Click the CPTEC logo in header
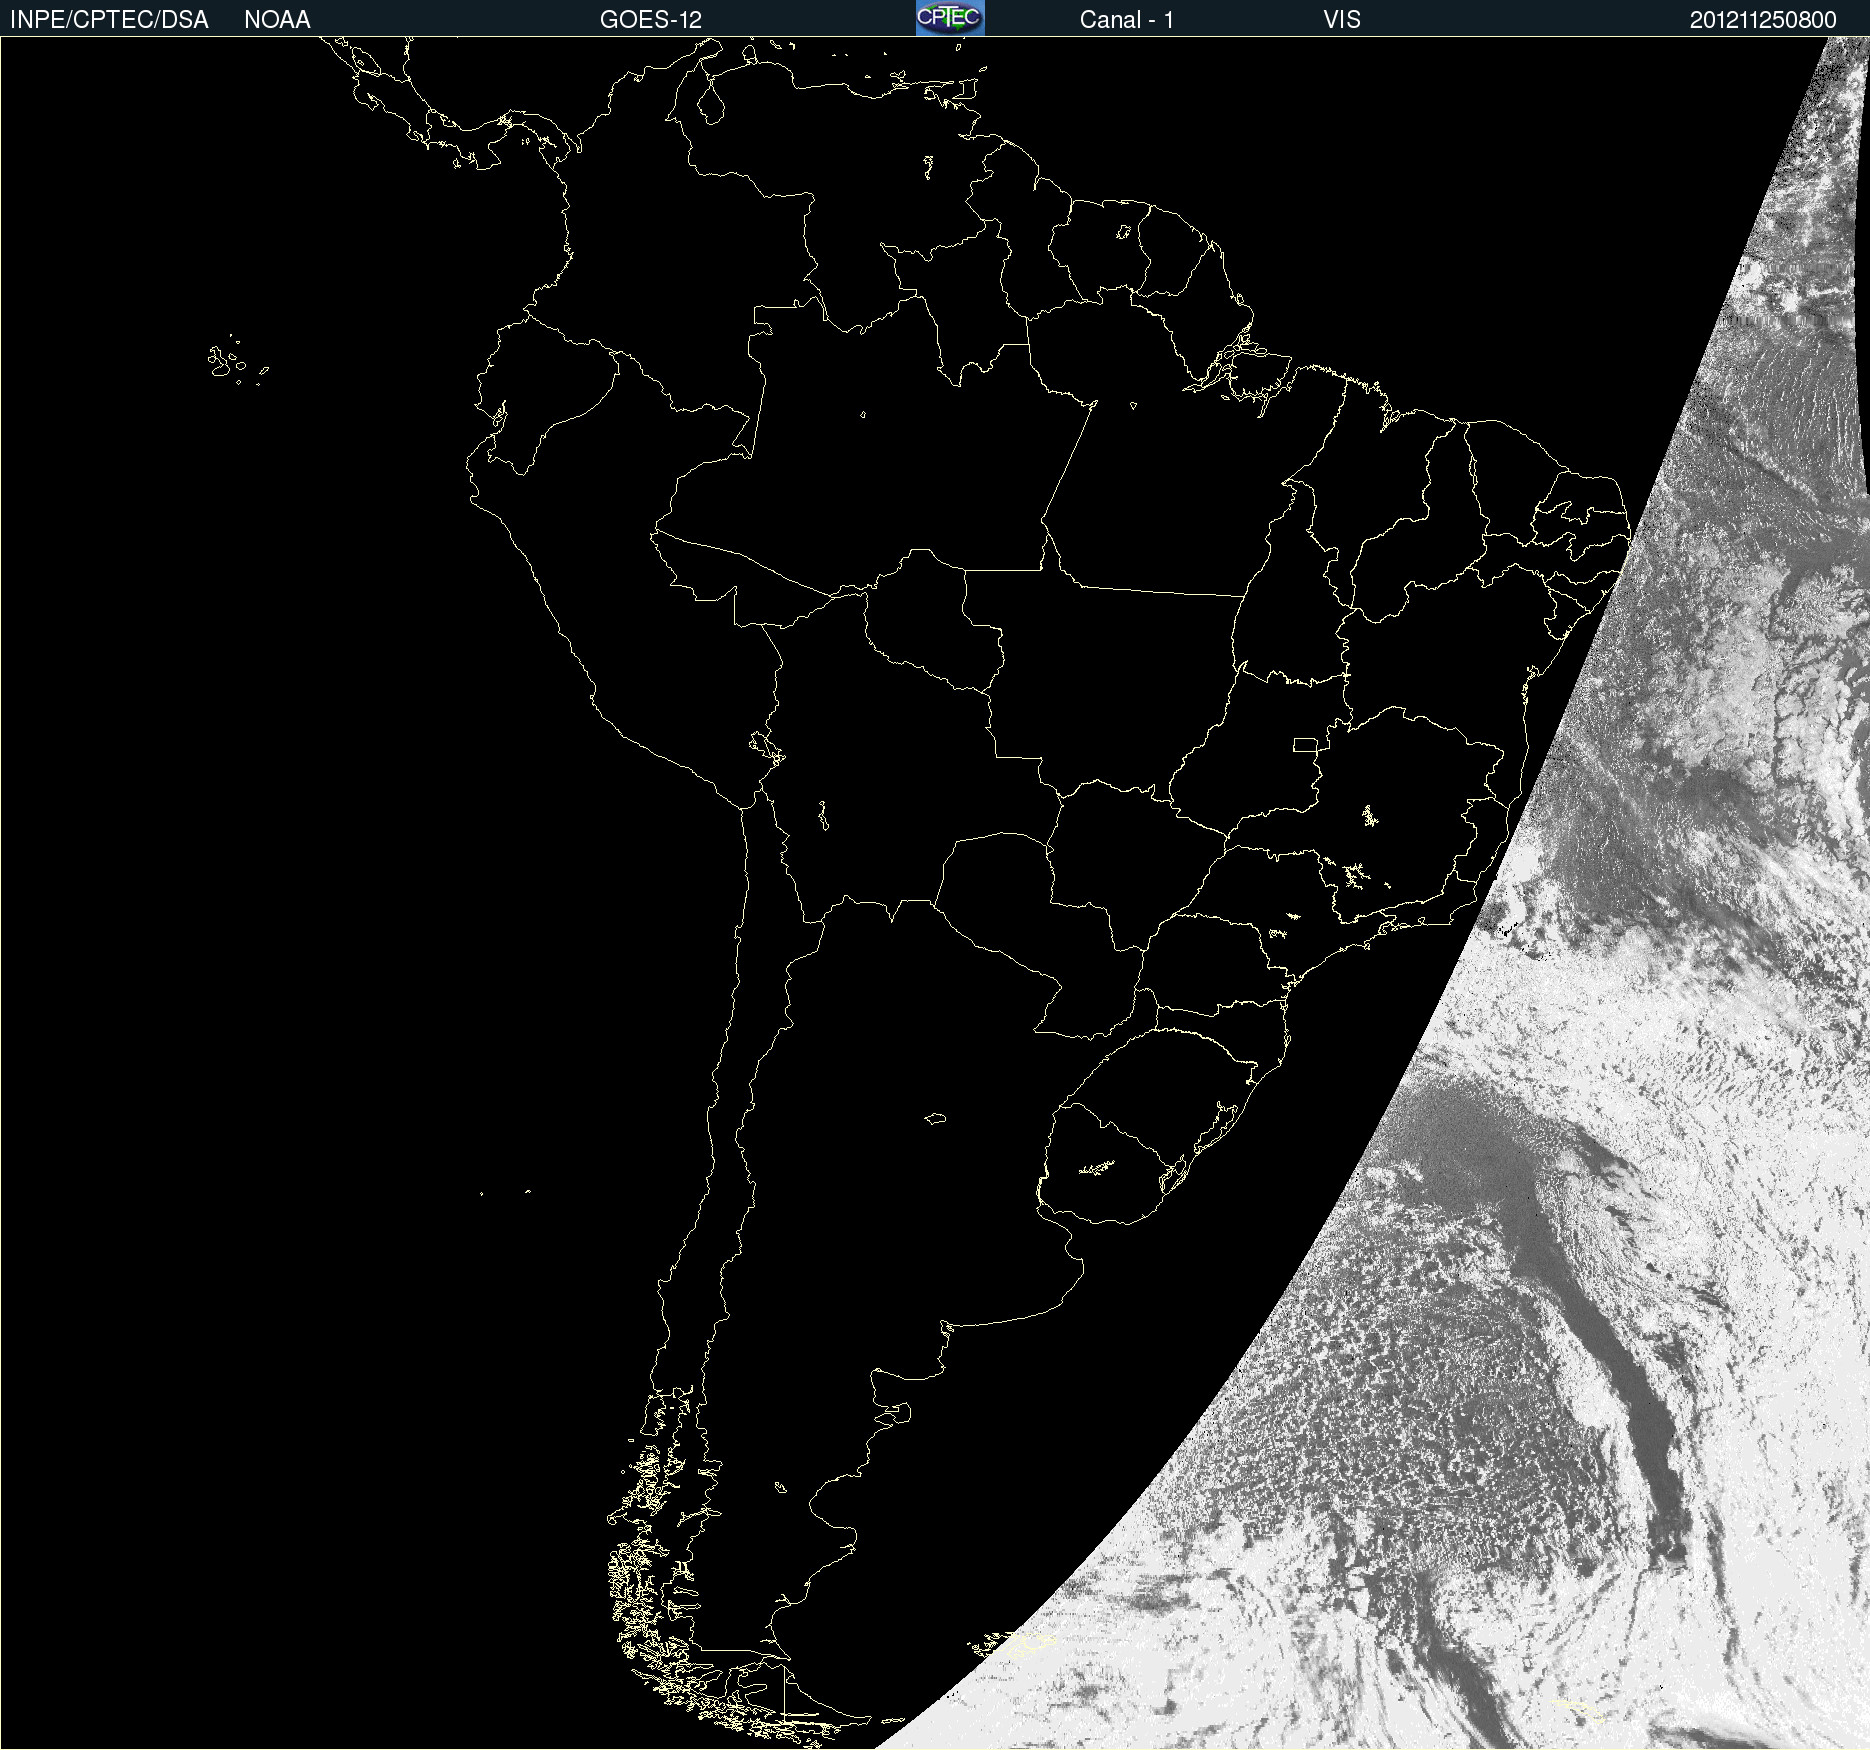The image size is (1870, 1750). (950, 18)
